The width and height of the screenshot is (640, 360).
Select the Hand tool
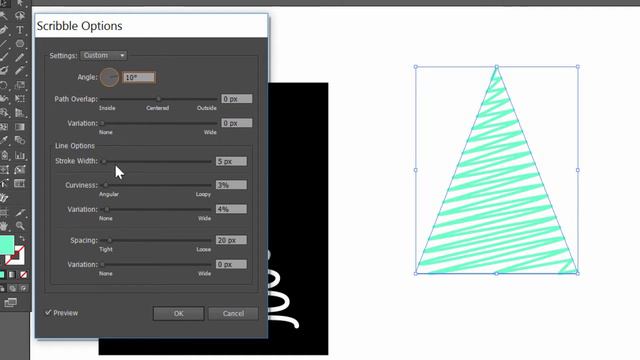[x=4, y=226]
